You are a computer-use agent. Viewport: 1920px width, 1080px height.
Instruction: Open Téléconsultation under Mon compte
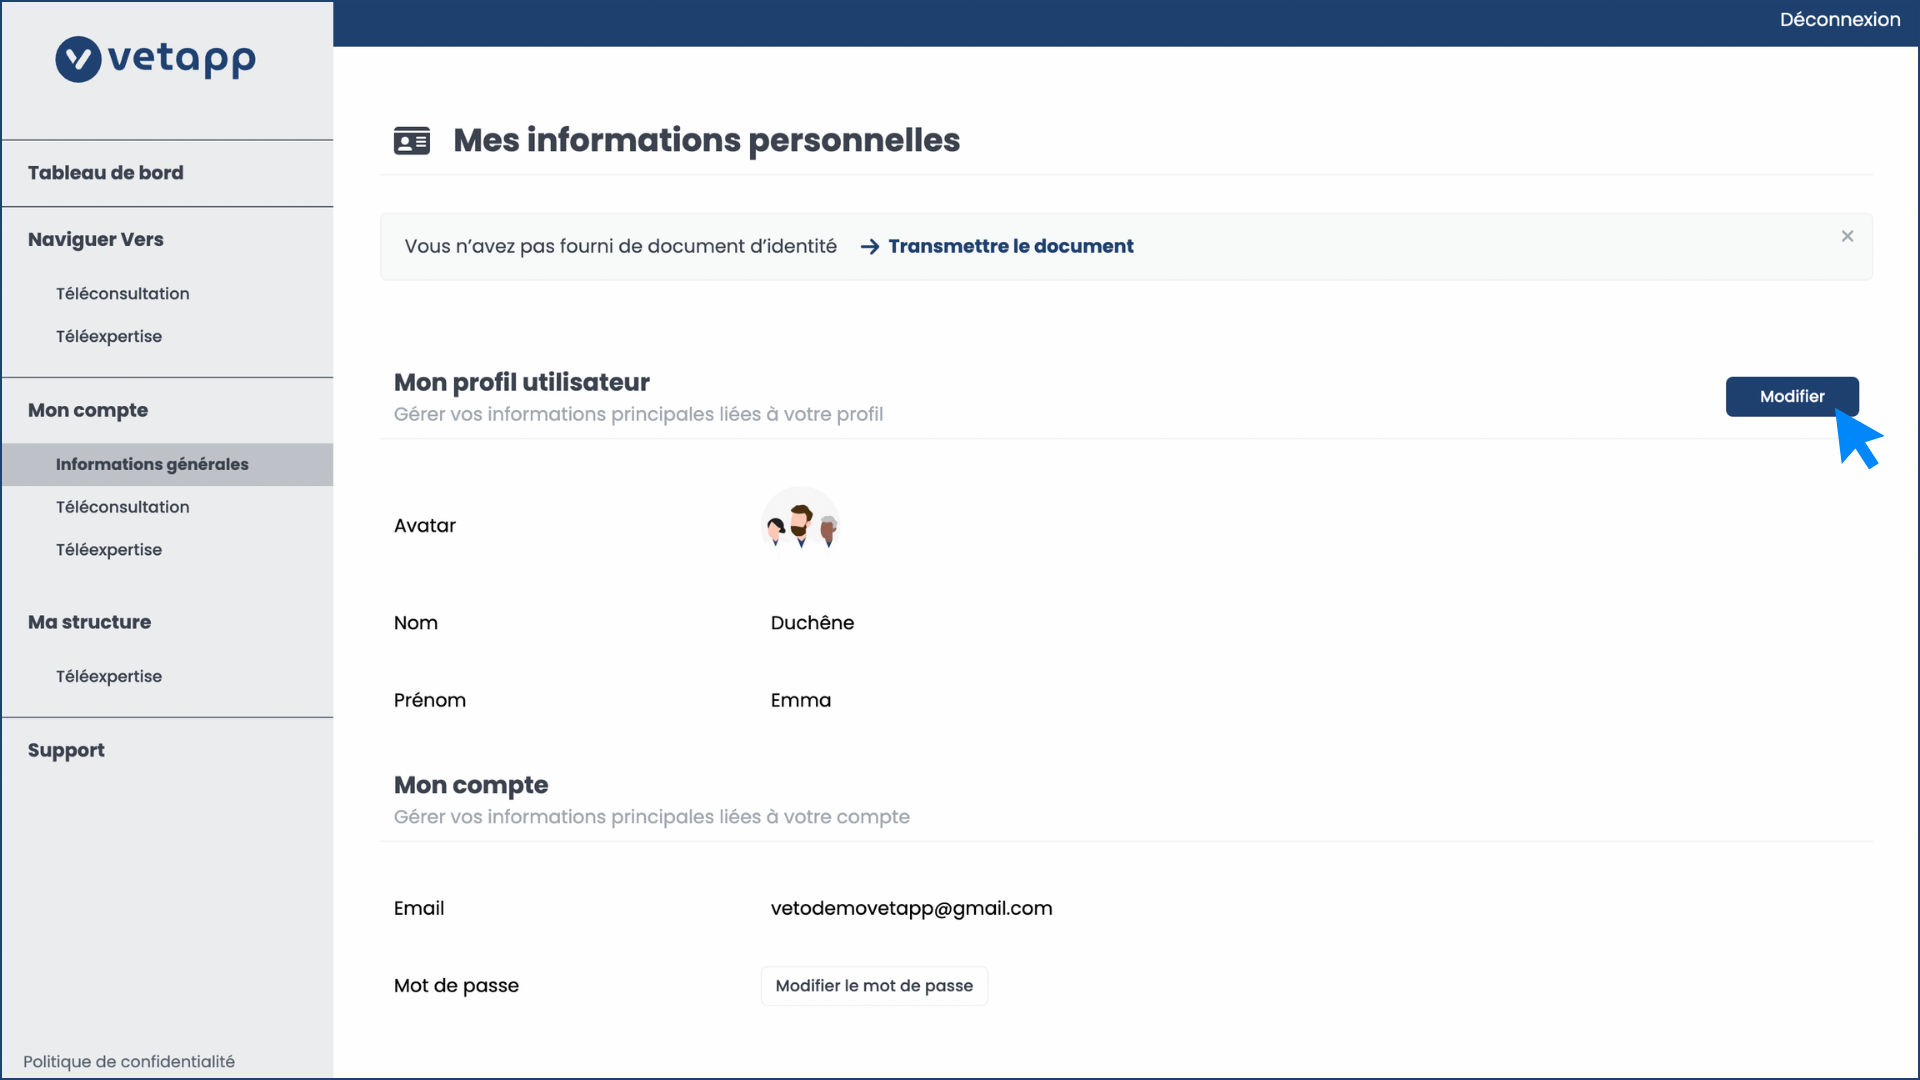pos(123,508)
